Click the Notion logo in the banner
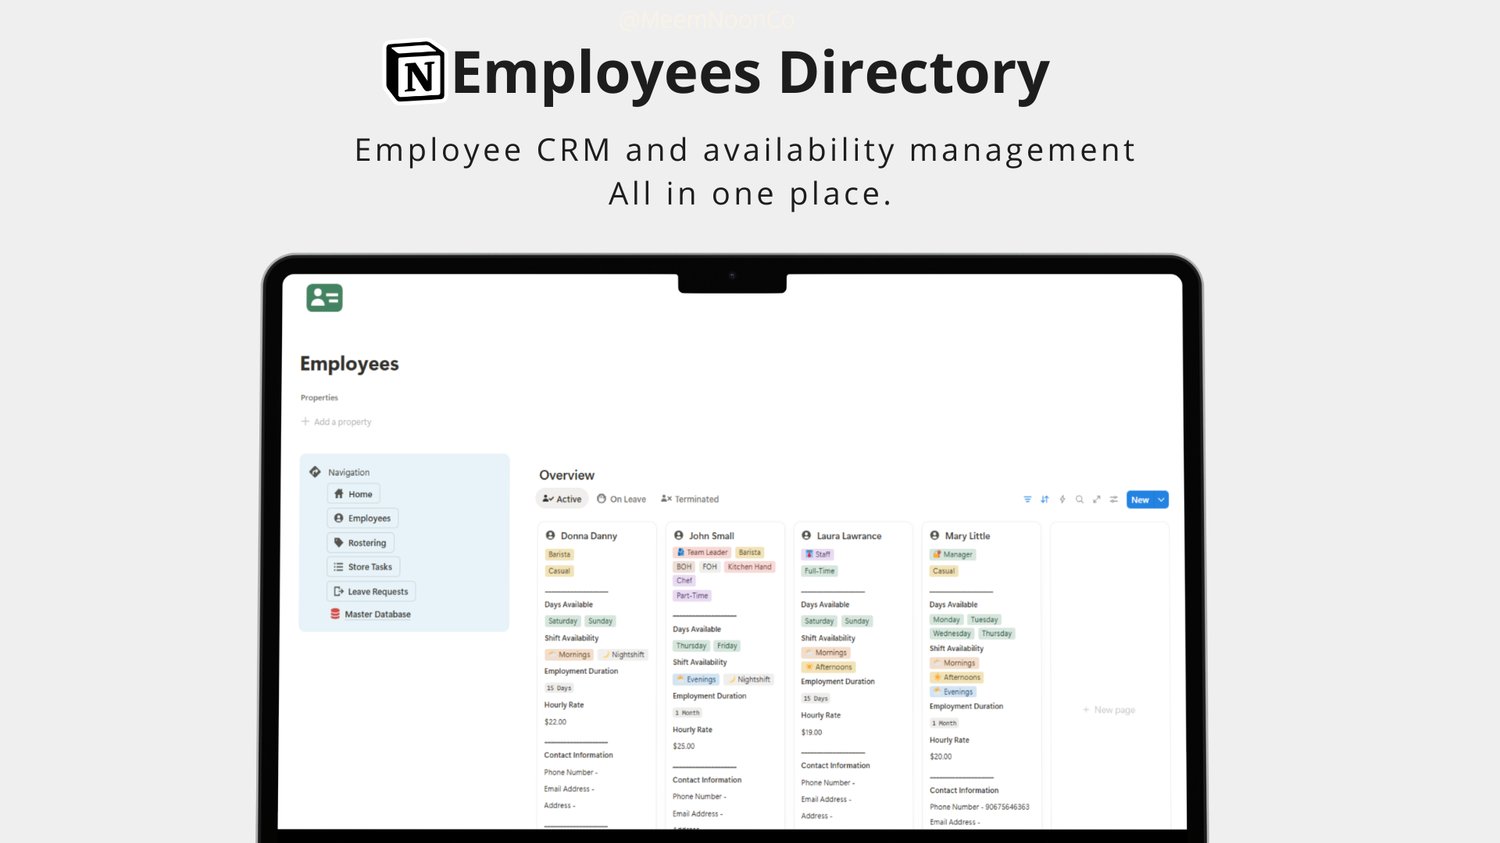 click(x=416, y=72)
